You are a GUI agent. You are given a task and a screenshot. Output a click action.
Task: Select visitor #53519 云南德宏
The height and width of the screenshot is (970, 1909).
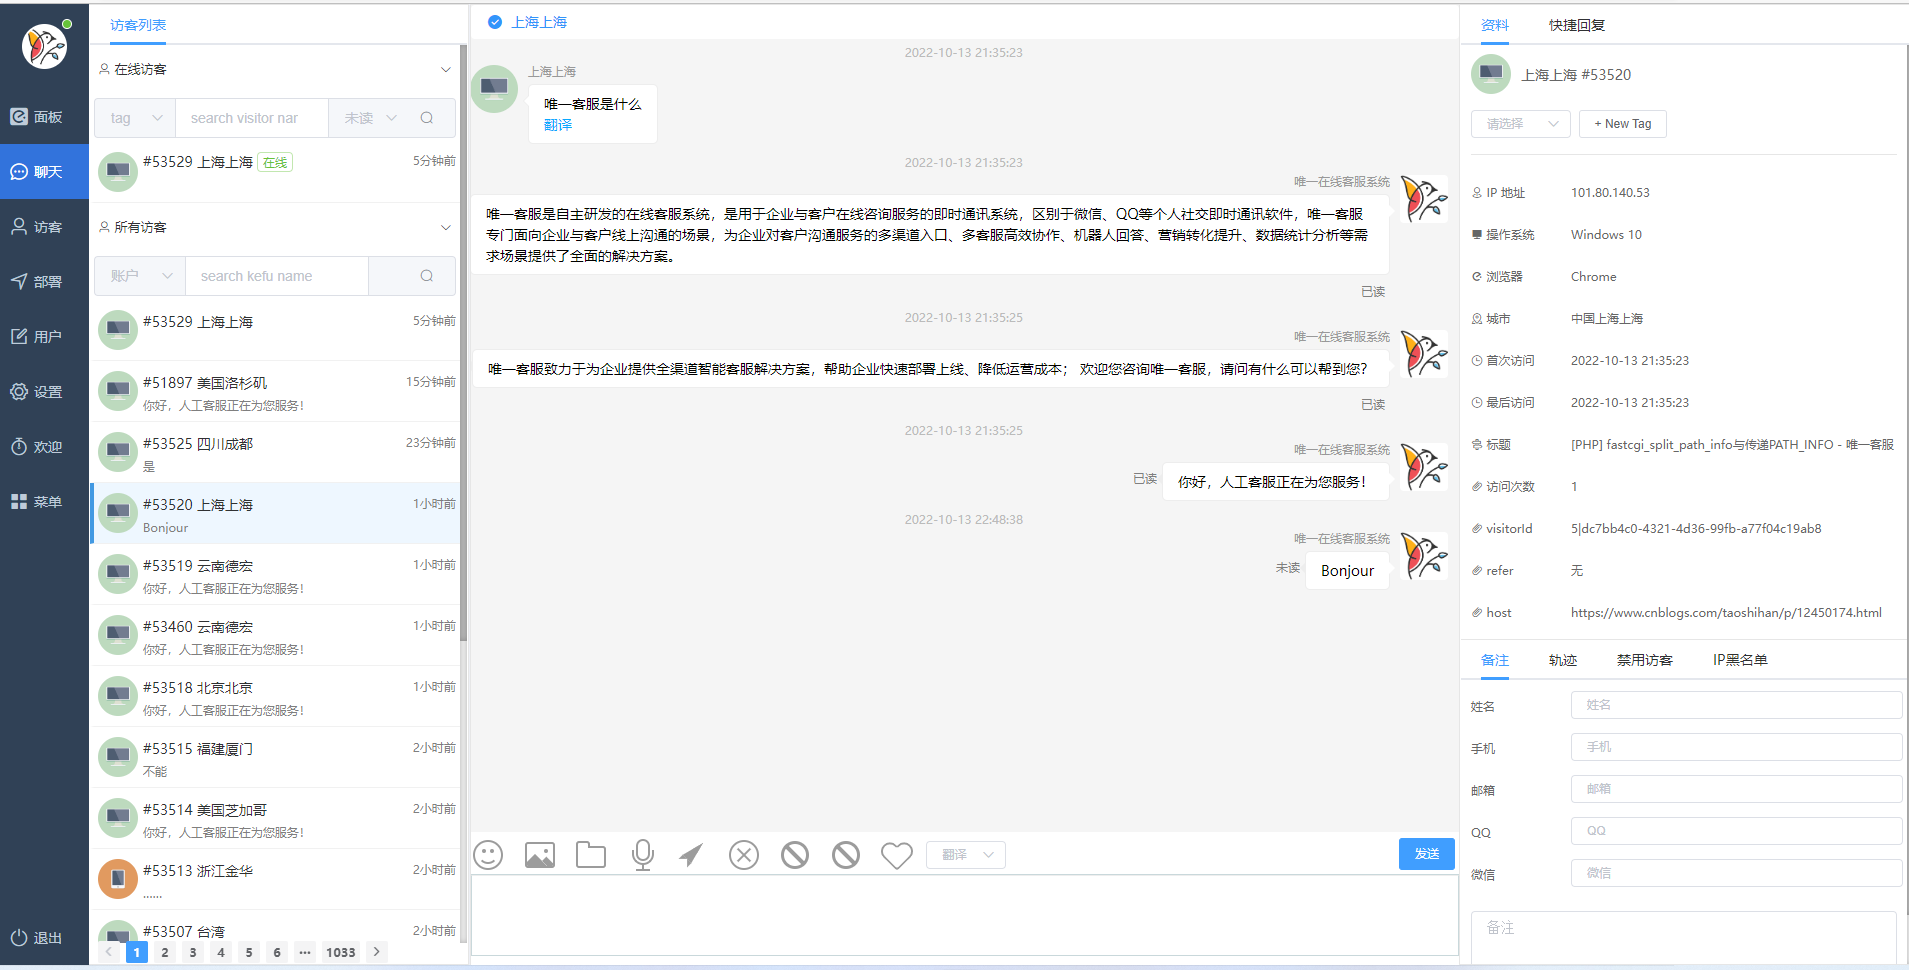click(275, 575)
